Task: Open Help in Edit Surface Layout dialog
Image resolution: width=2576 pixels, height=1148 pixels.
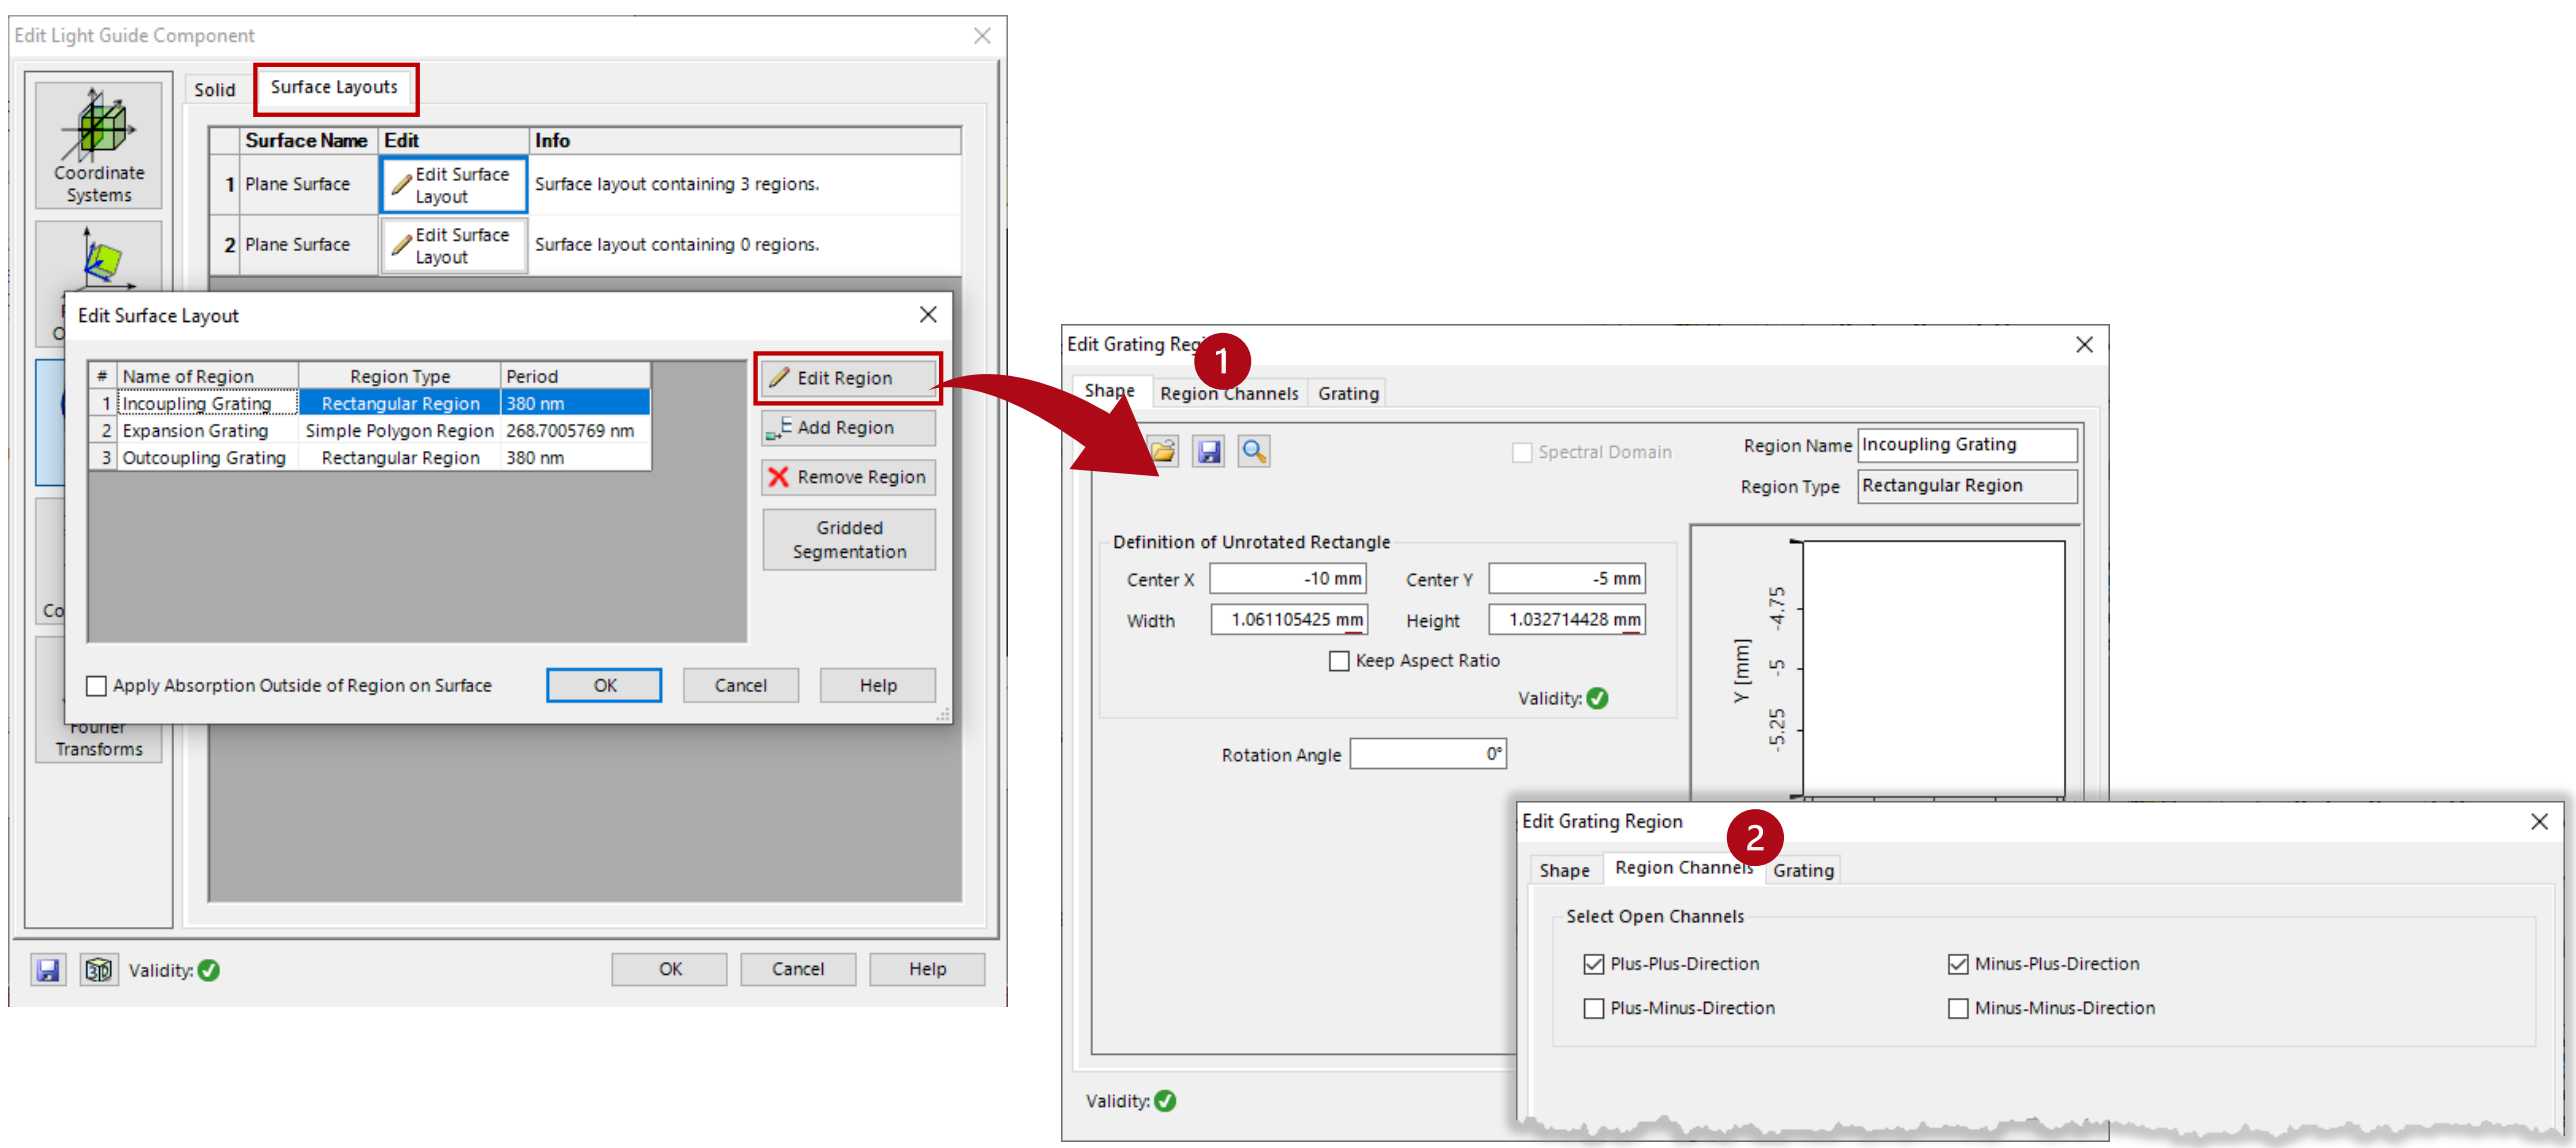Action: pos(878,686)
